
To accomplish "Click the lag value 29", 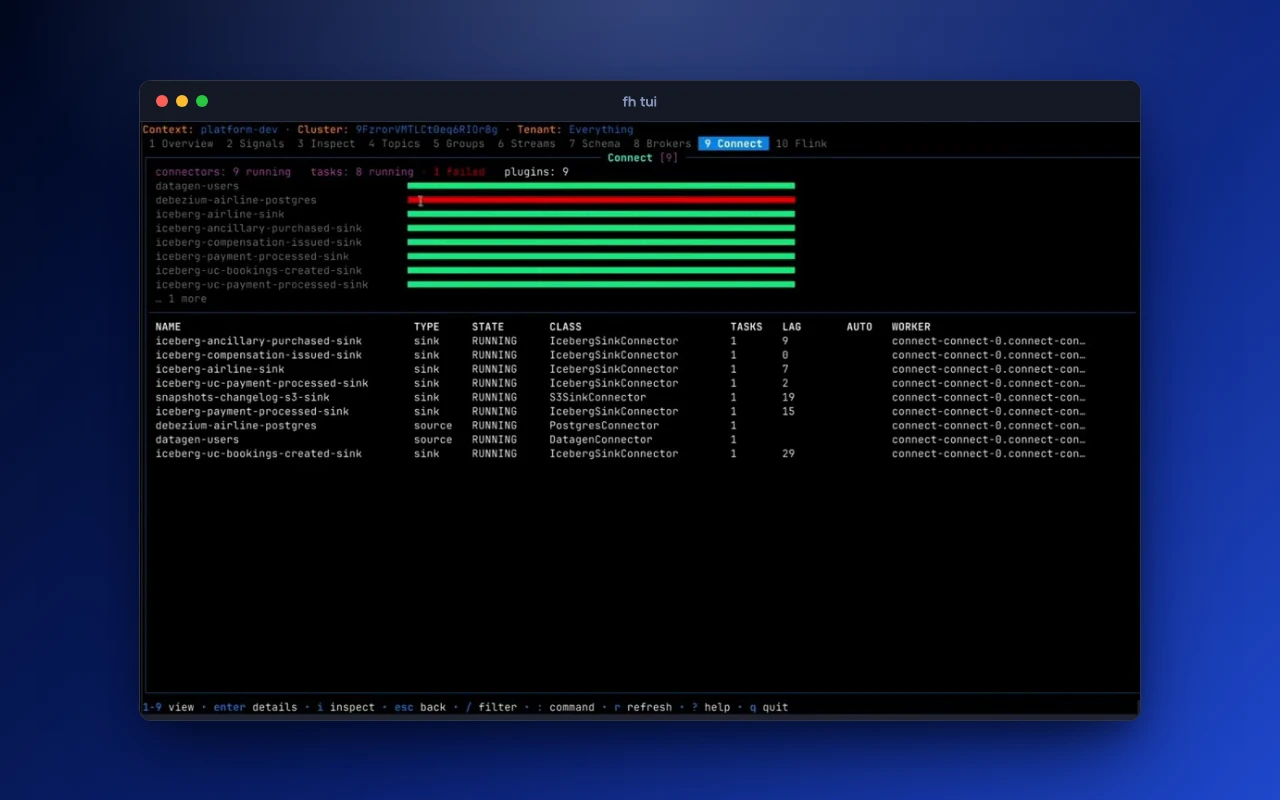I will 788,454.
